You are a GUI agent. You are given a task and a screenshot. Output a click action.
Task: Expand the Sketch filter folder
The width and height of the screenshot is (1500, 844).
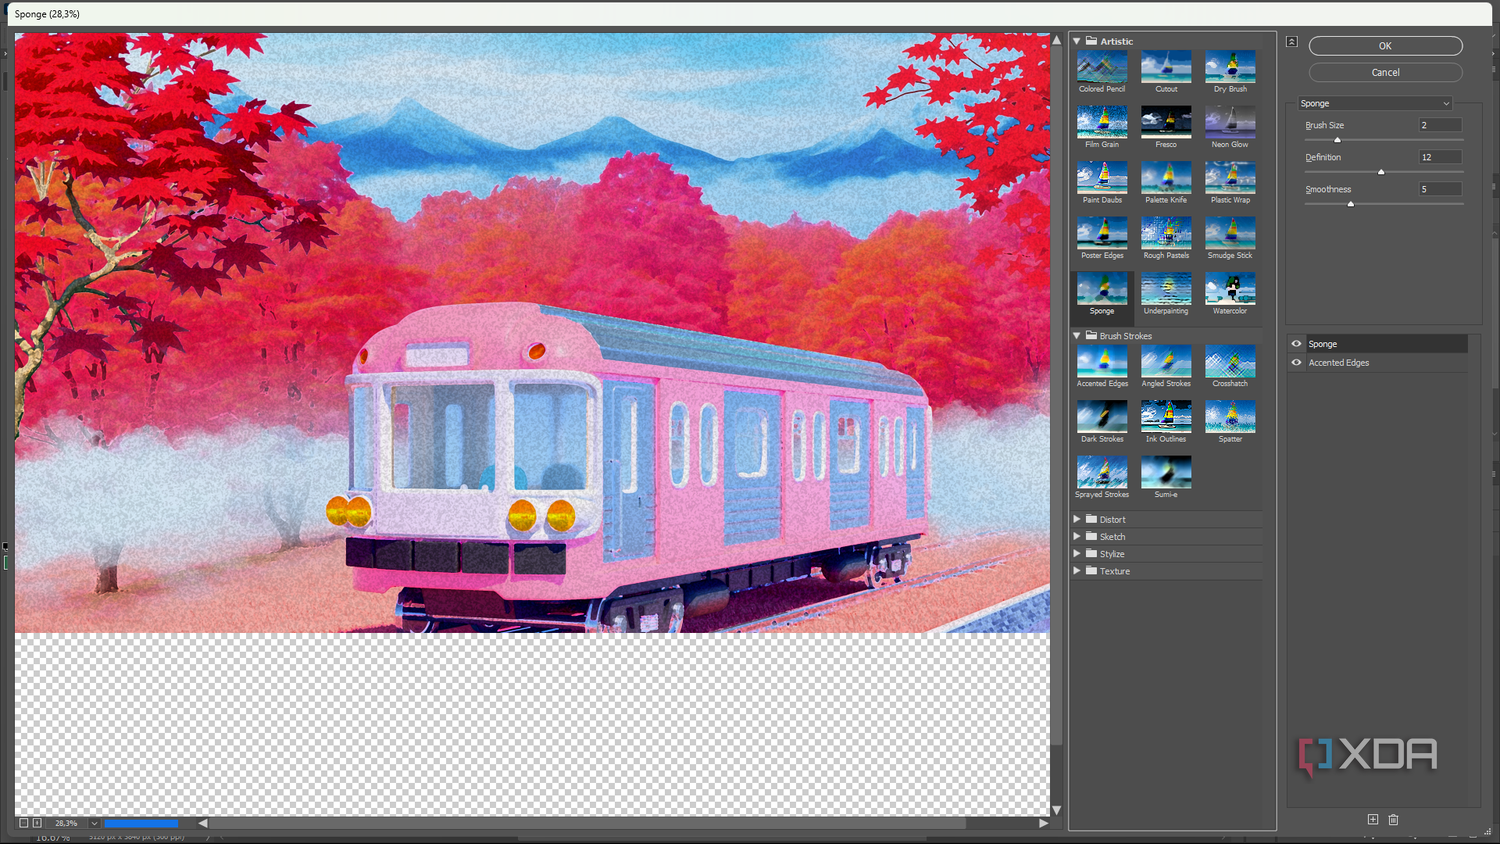1077,536
